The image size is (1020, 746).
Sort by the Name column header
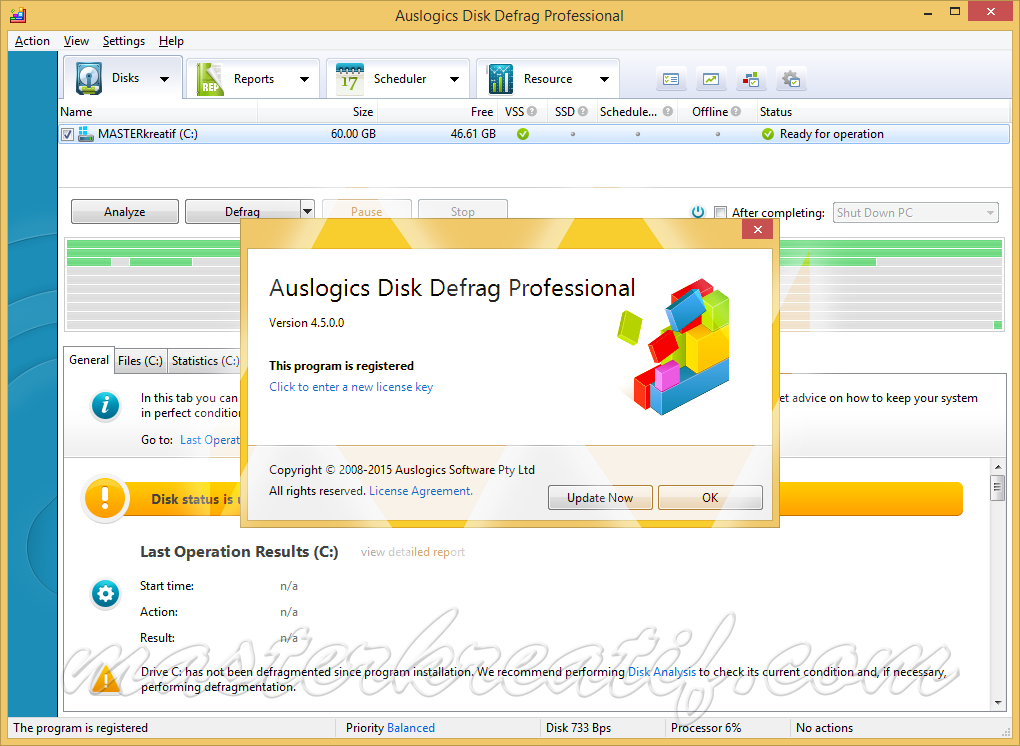tap(157, 111)
